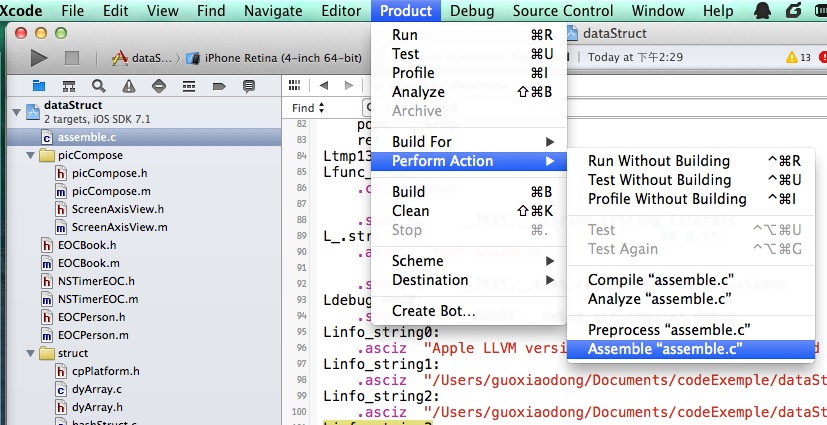Expand the Scheme submenu

[x=469, y=261]
